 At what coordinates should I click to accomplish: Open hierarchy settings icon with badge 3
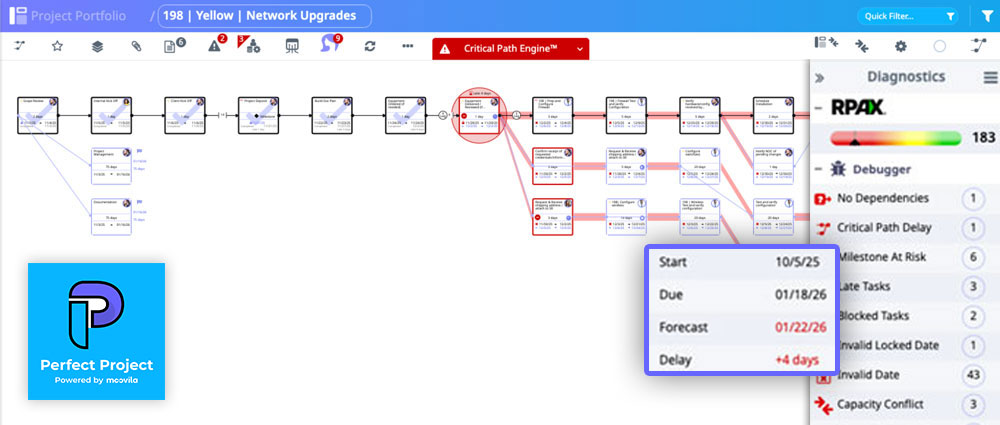point(250,45)
